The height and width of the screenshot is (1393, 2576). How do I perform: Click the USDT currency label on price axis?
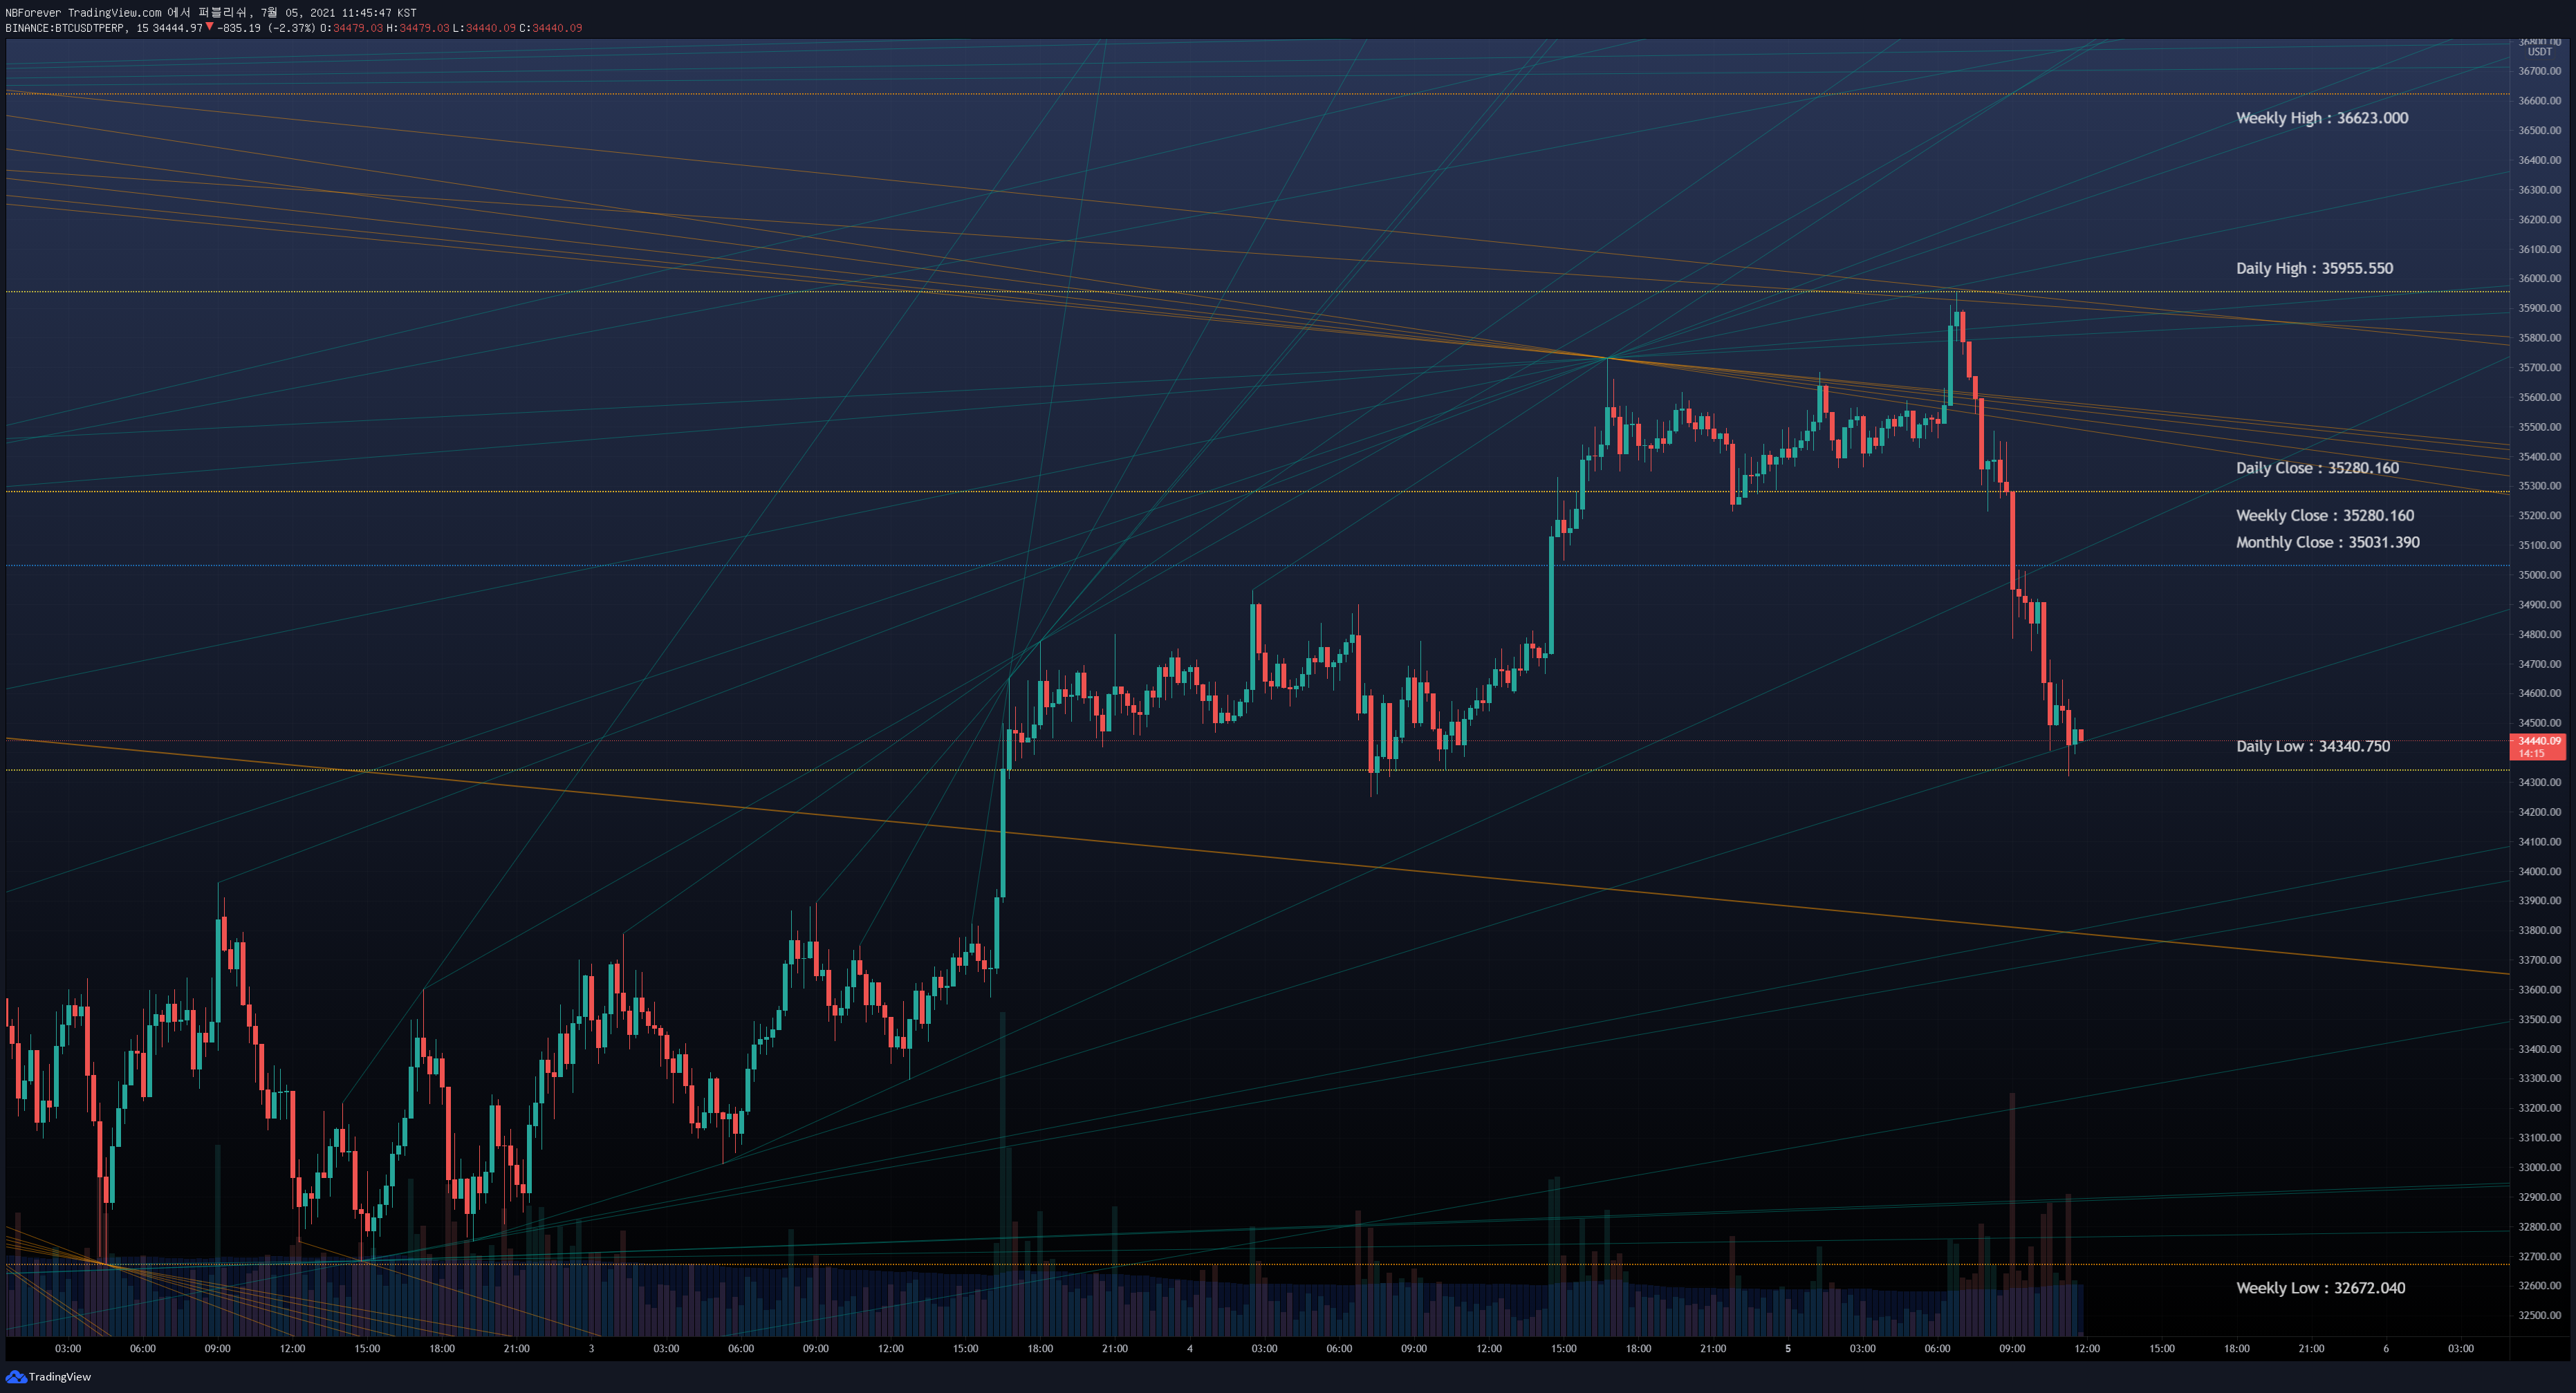pyautogui.click(x=2539, y=52)
